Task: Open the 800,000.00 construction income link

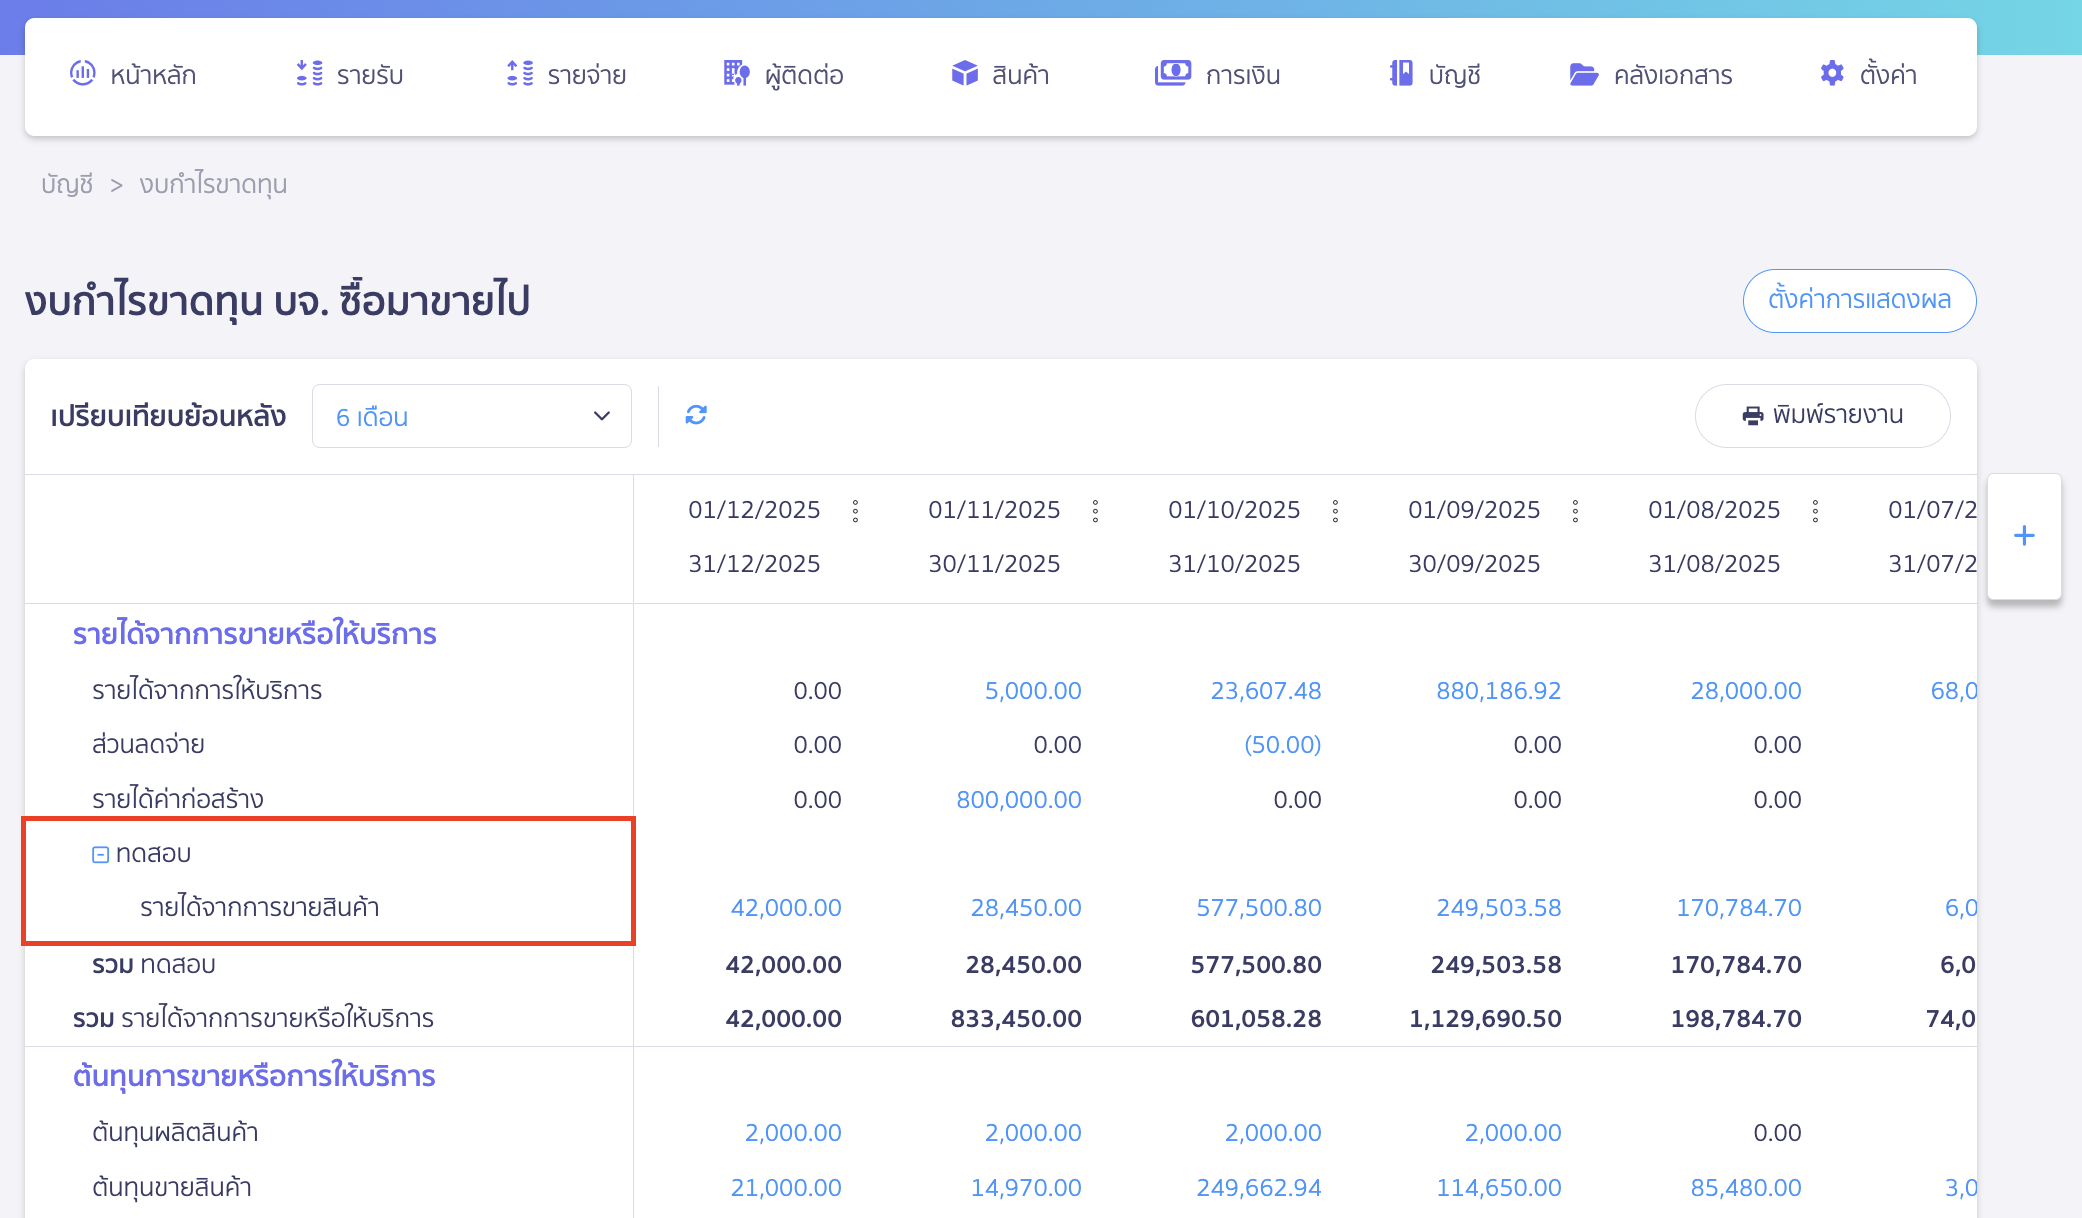Action: (x=1020, y=799)
